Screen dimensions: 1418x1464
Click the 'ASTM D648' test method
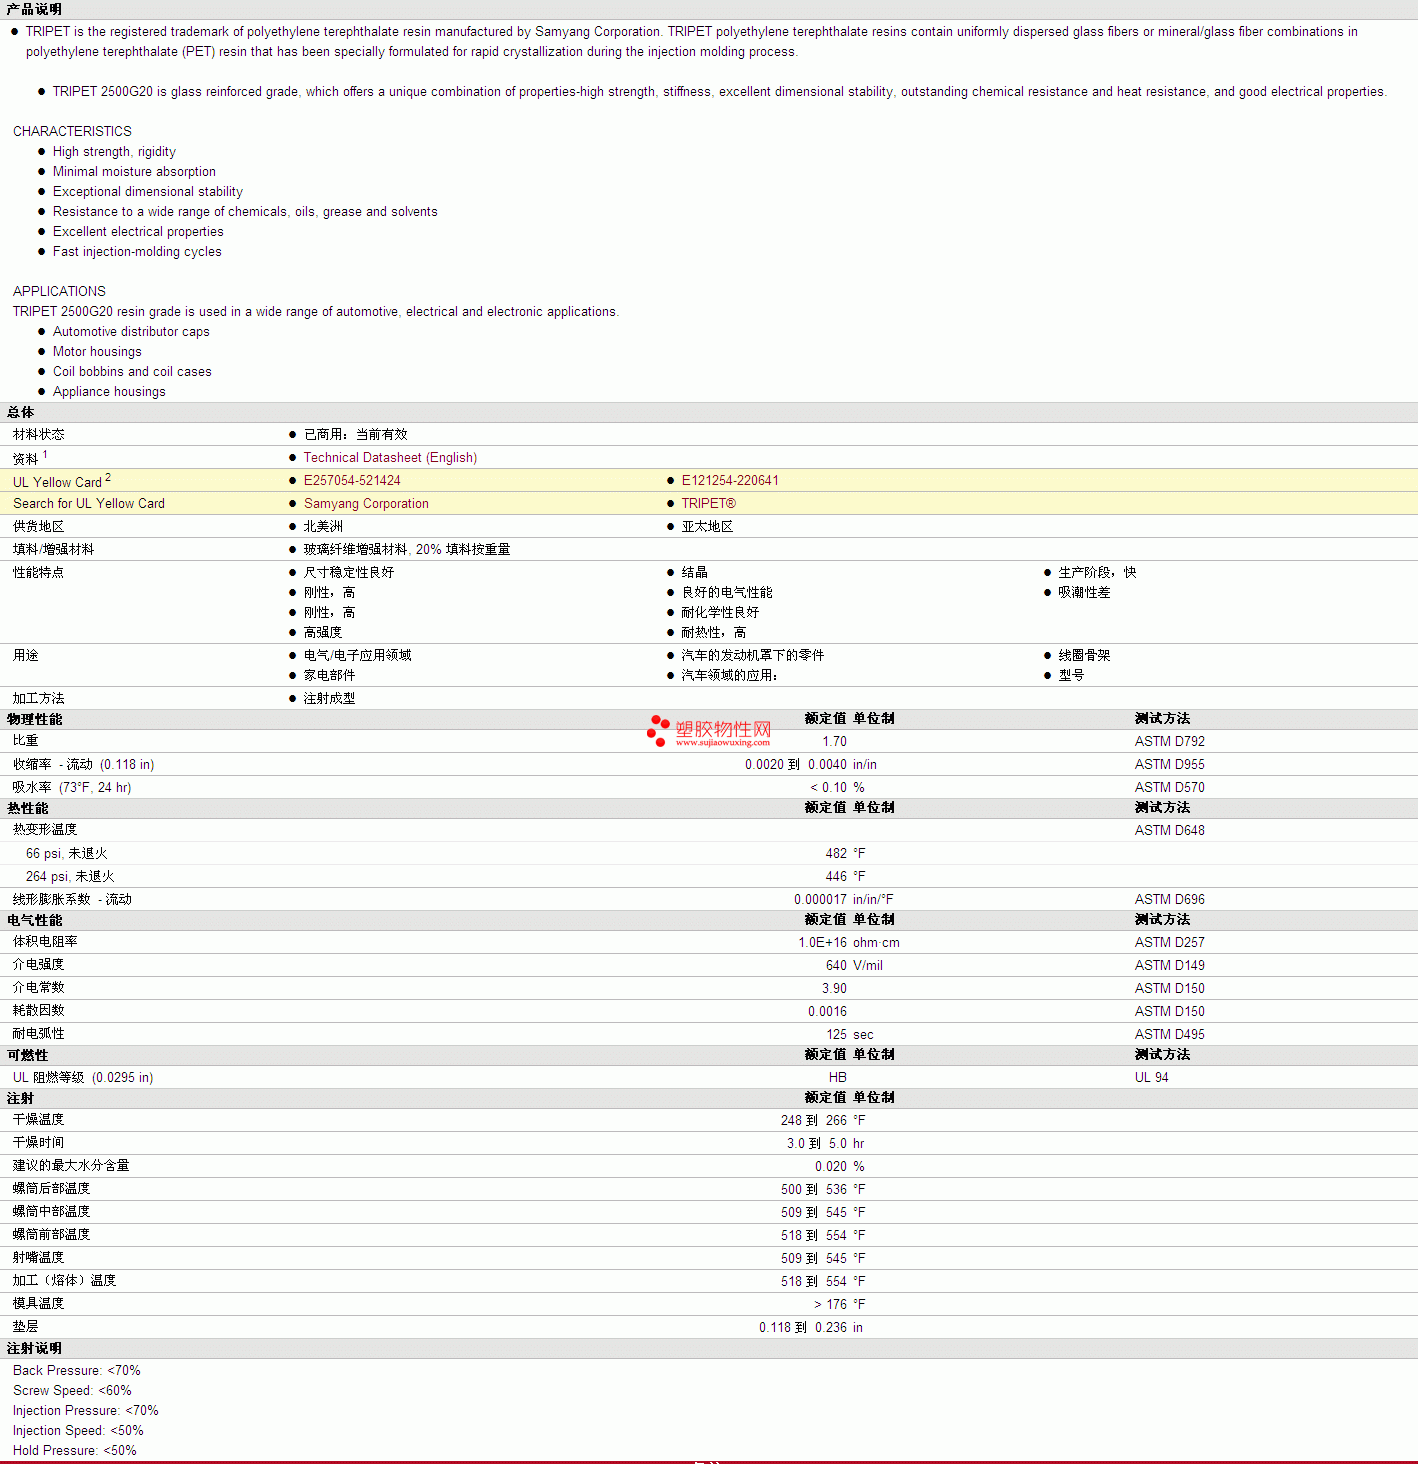coord(1169,831)
